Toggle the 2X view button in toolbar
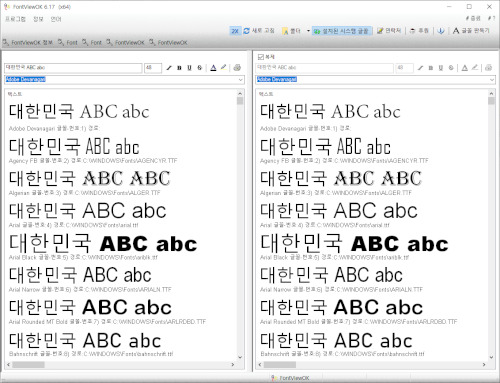 click(235, 31)
